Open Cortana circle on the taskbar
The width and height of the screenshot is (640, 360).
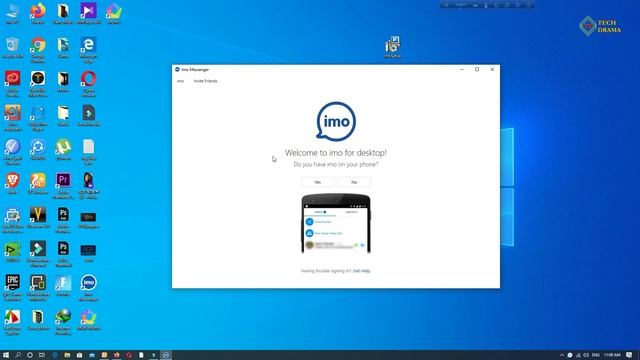pyautogui.click(x=30, y=355)
